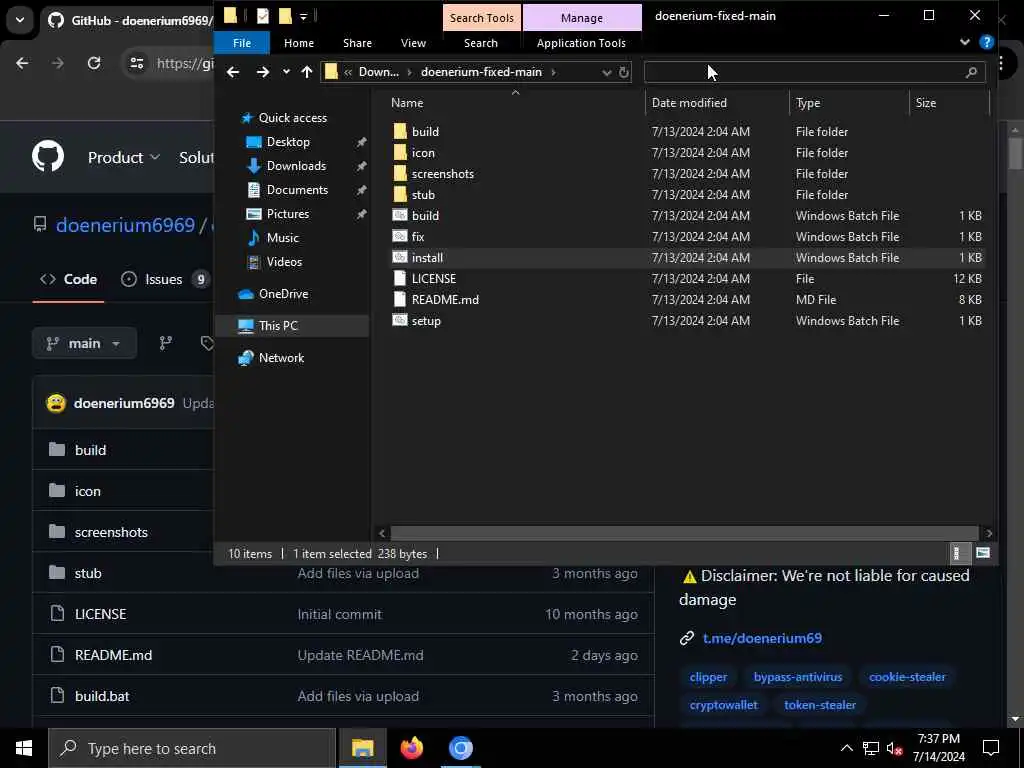This screenshot has height=768, width=1024.
Task: Select the setup batch file
Action: point(426,321)
